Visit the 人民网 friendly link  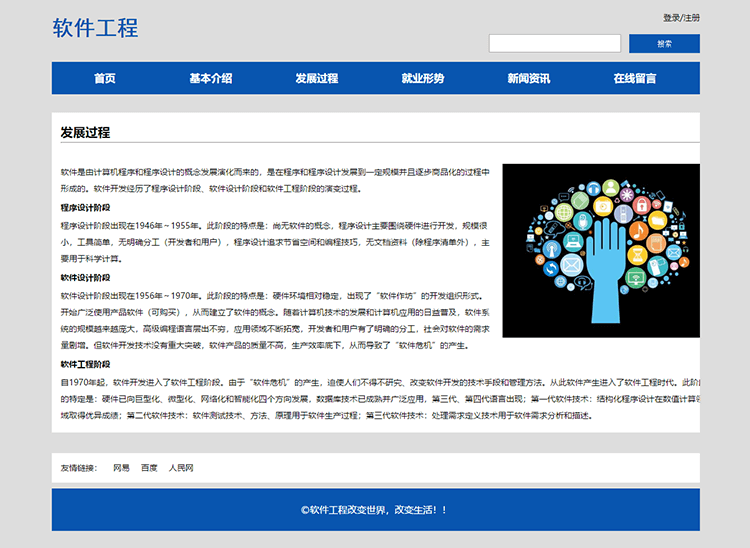181,468
